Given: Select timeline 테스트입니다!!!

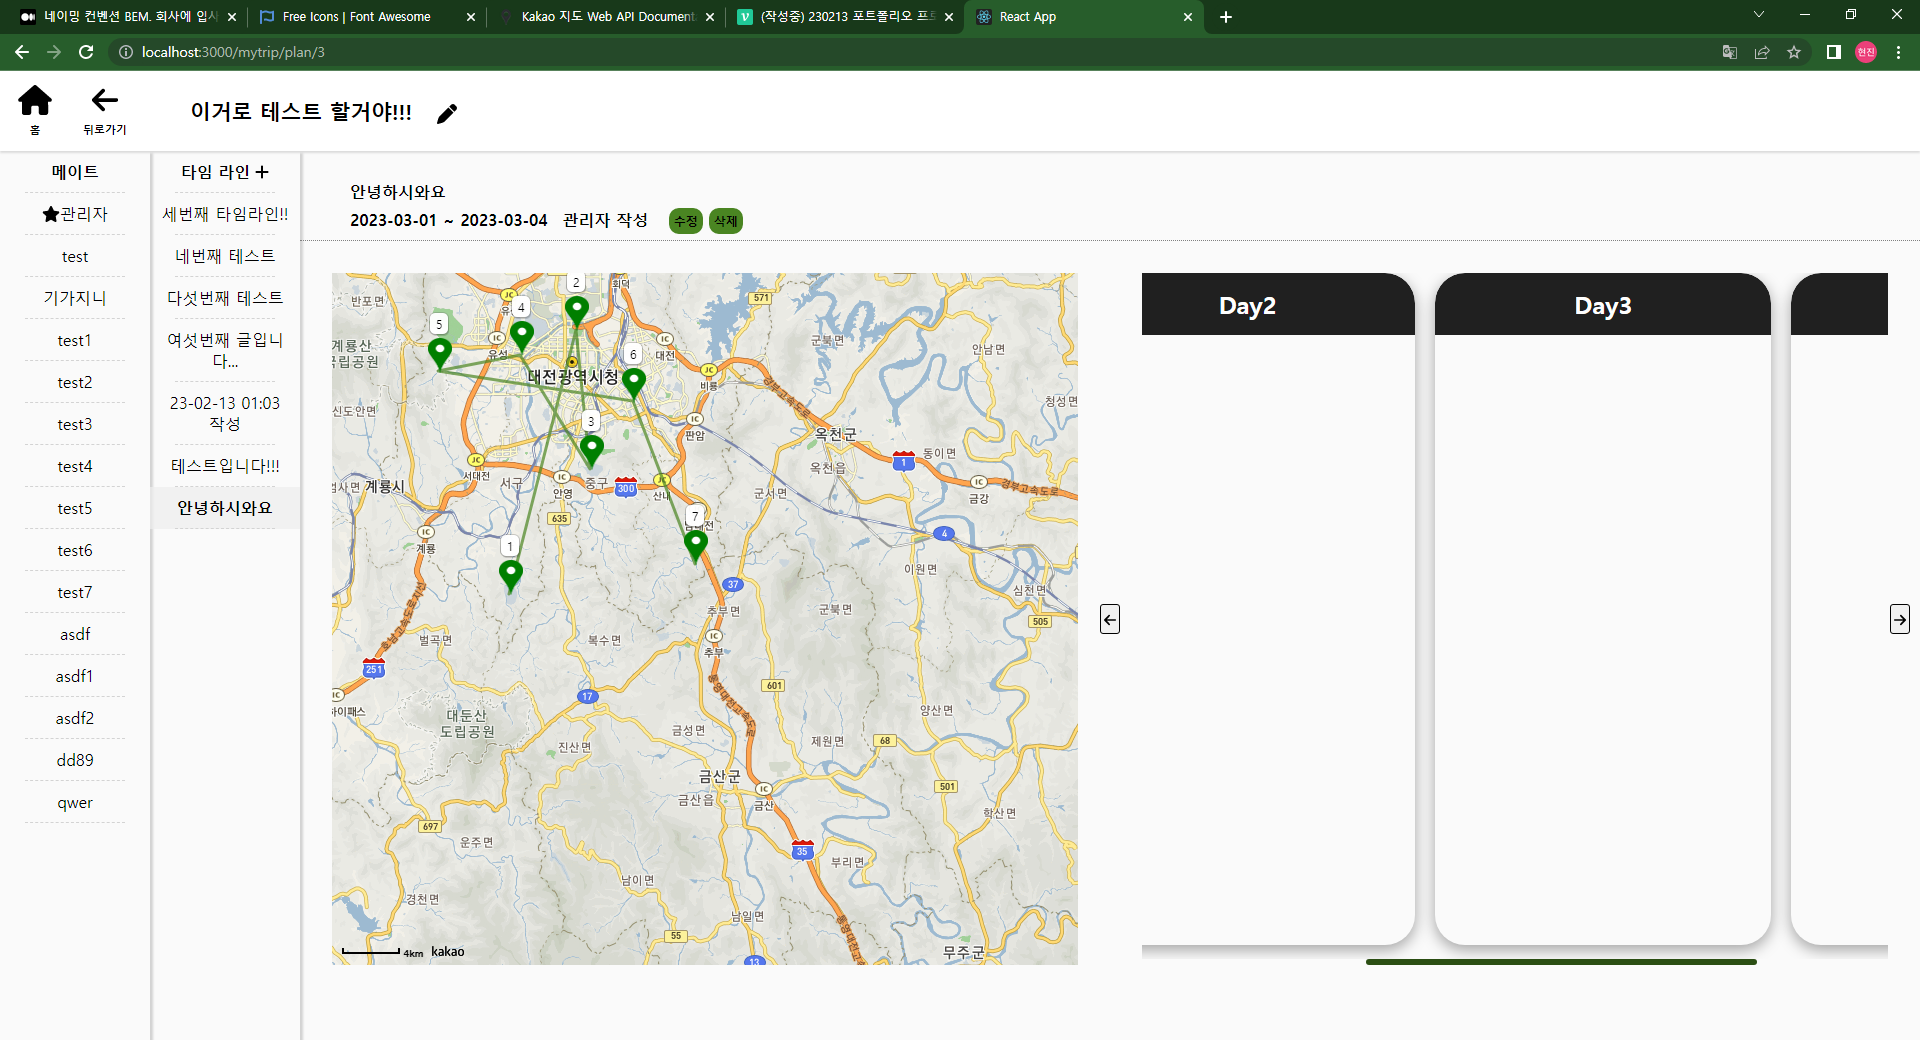Looking at the screenshot, I should click(x=225, y=466).
